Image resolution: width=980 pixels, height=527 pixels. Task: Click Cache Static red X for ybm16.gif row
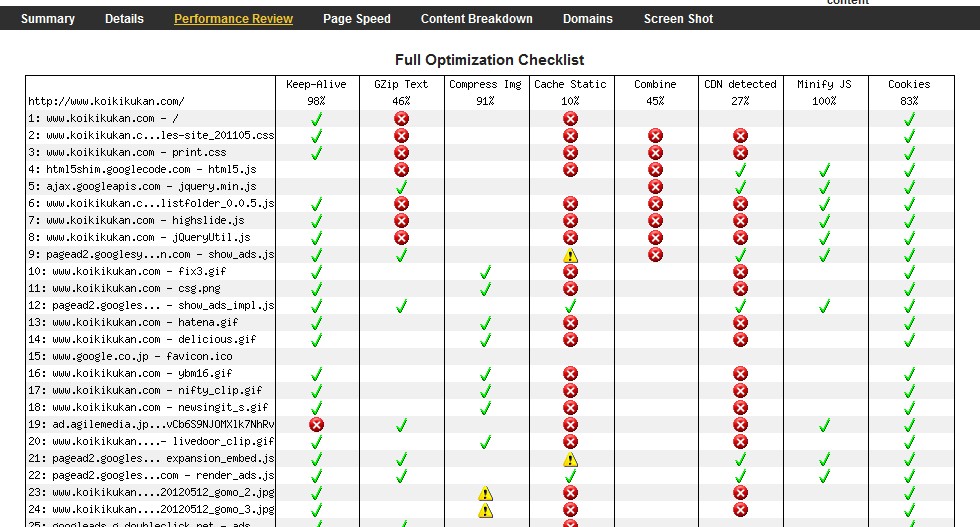(570, 374)
